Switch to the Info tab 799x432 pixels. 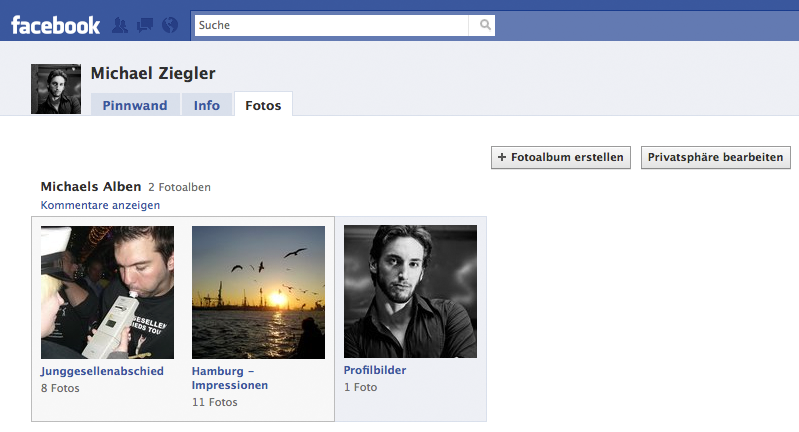[207, 105]
